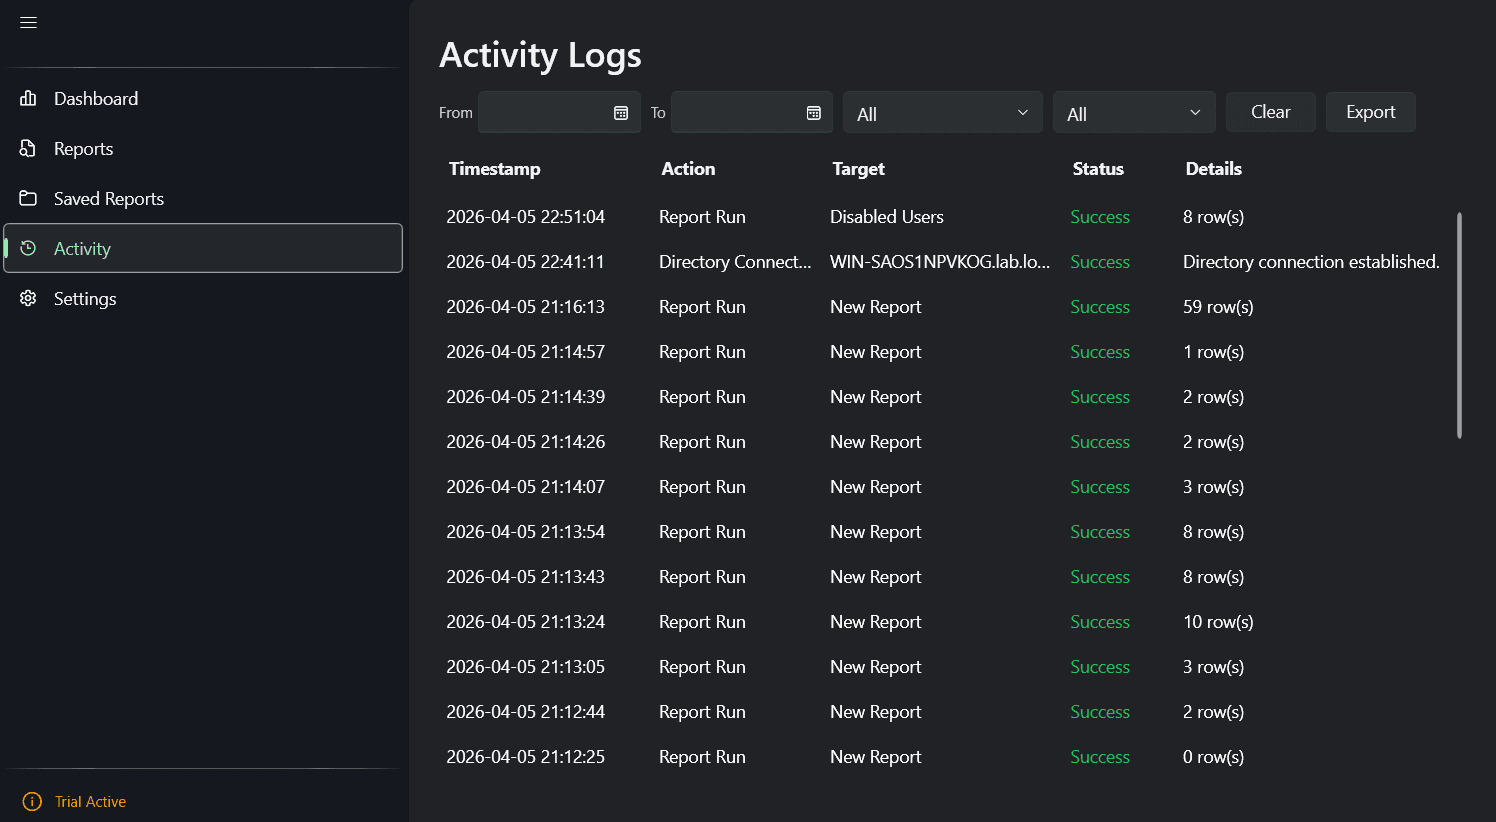1496x822 pixels.
Task: Click the 0 row(s) details cell
Action: click(1213, 756)
